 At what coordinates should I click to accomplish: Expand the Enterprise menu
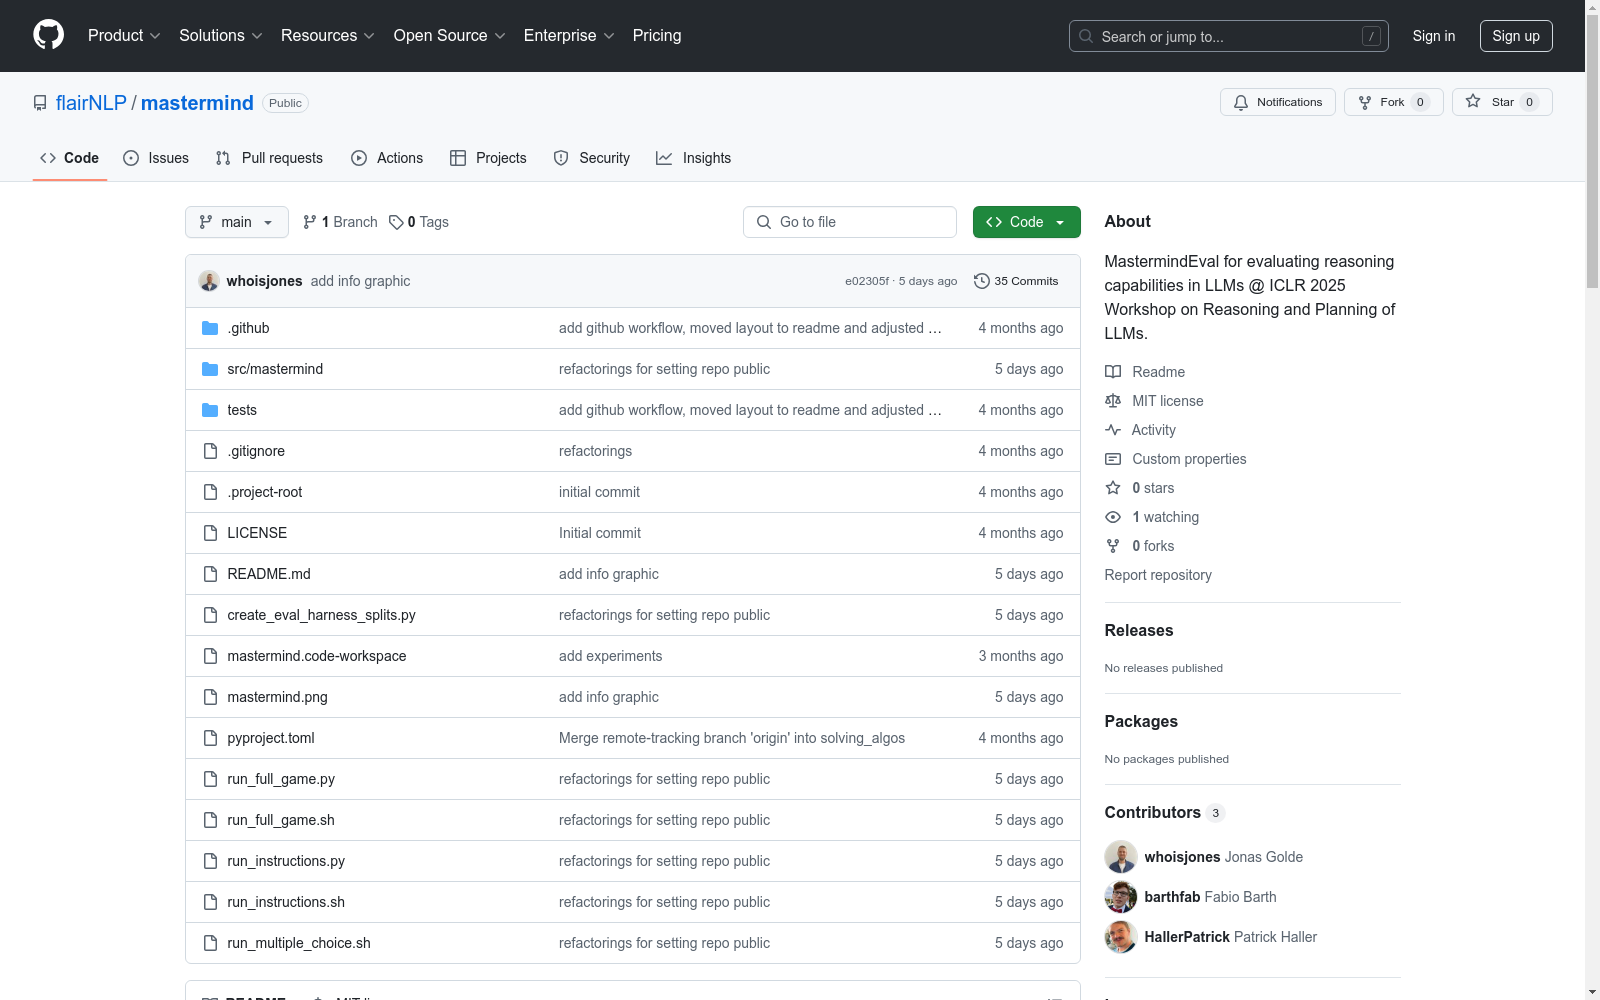tap(569, 36)
